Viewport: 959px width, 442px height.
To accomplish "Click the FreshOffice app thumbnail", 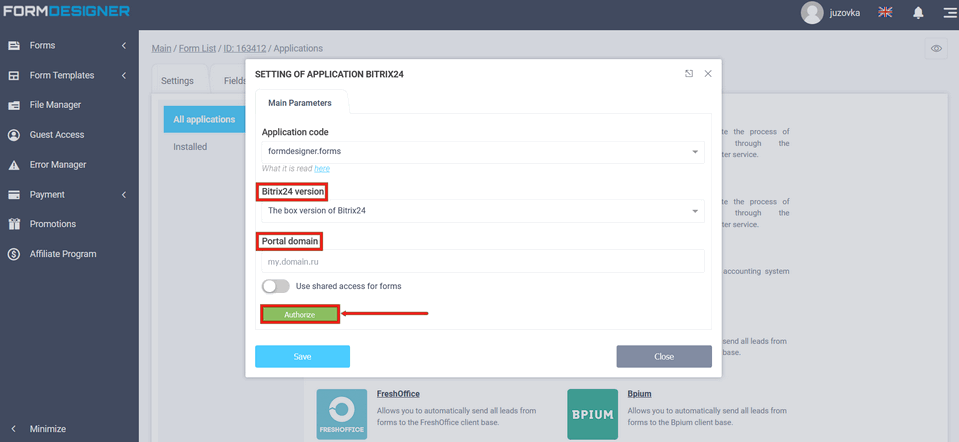I will [342, 414].
